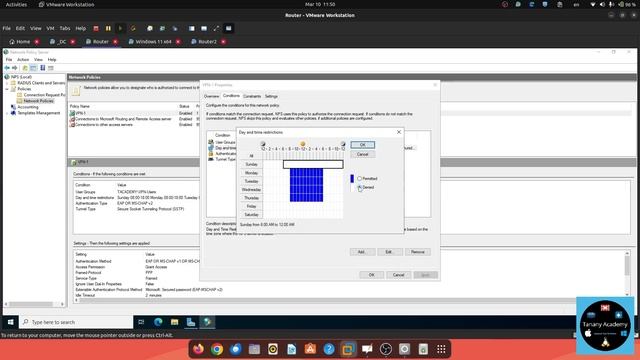
Task: Select the Denied radio button
Action: click(360, 187)
